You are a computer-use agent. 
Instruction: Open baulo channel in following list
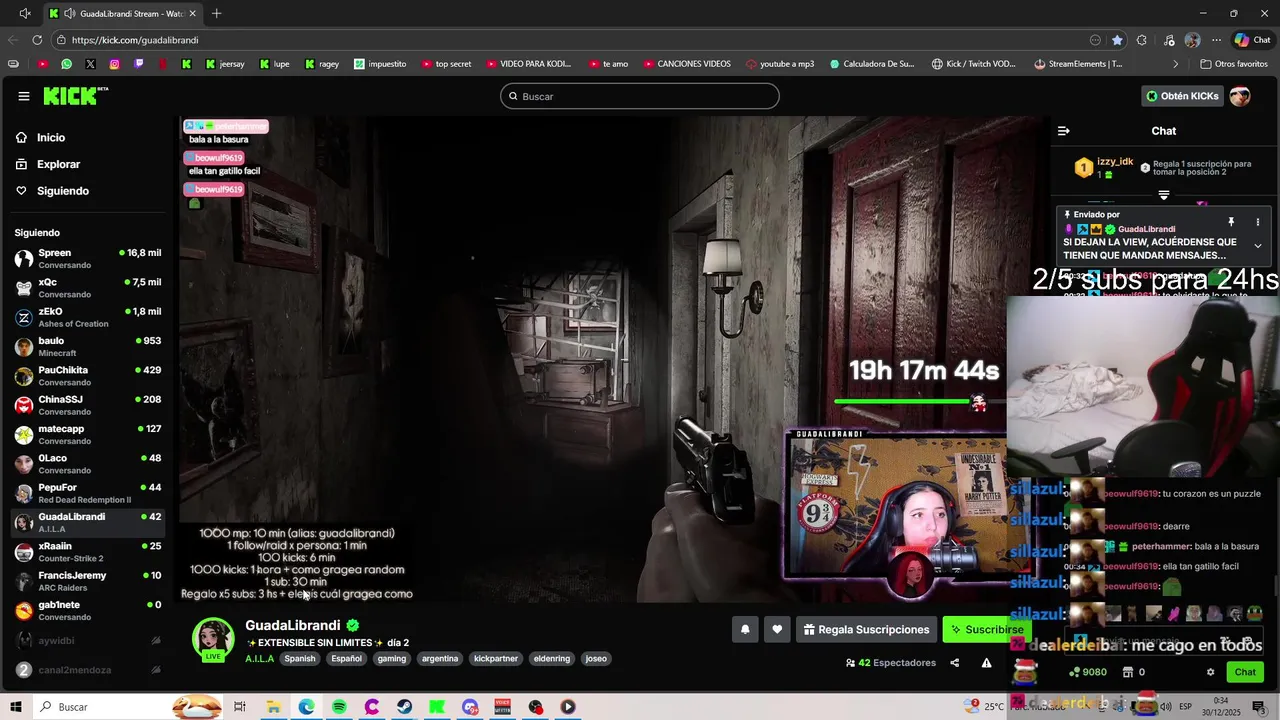(x=88, y=346)
